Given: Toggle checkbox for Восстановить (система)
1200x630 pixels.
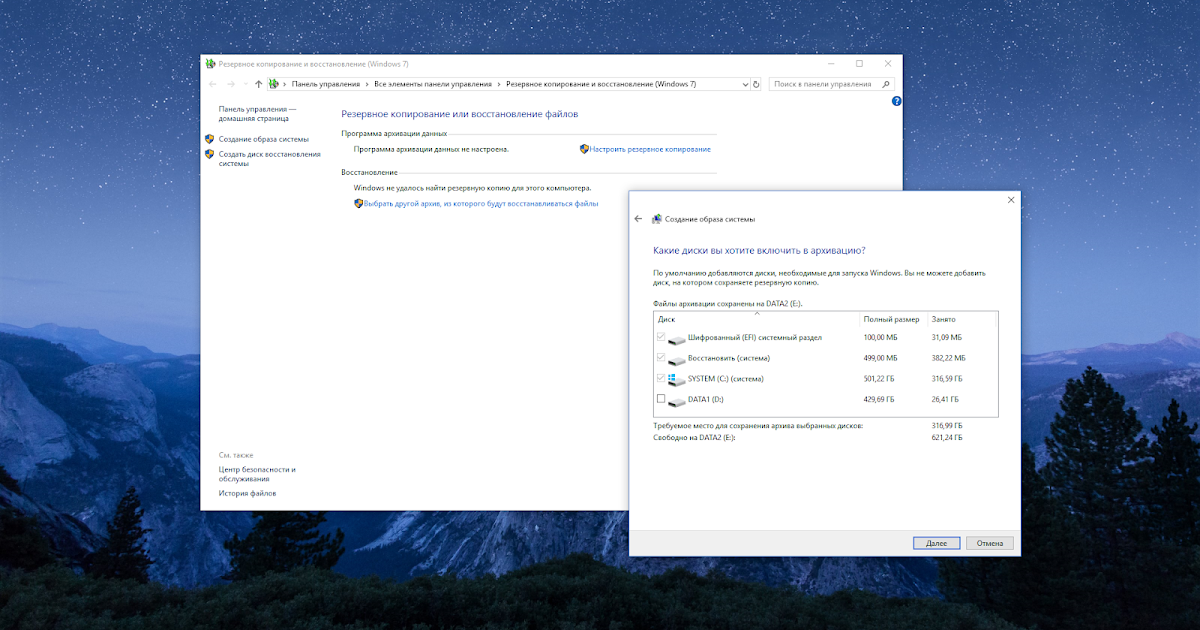Looking at the screenshot, I should 660,357.
